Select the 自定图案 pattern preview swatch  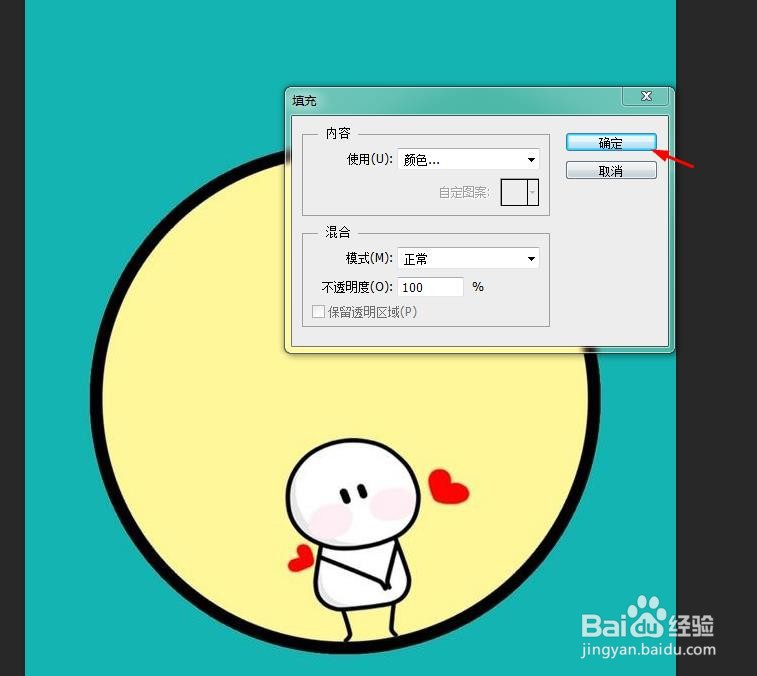514,192
